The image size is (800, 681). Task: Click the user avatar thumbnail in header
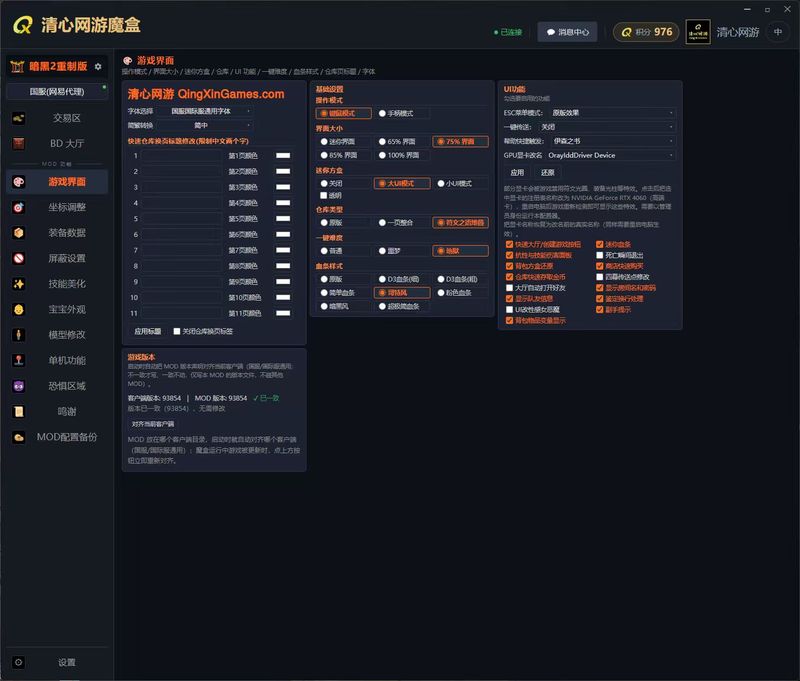pyautogui.click(x=698, y=32)
